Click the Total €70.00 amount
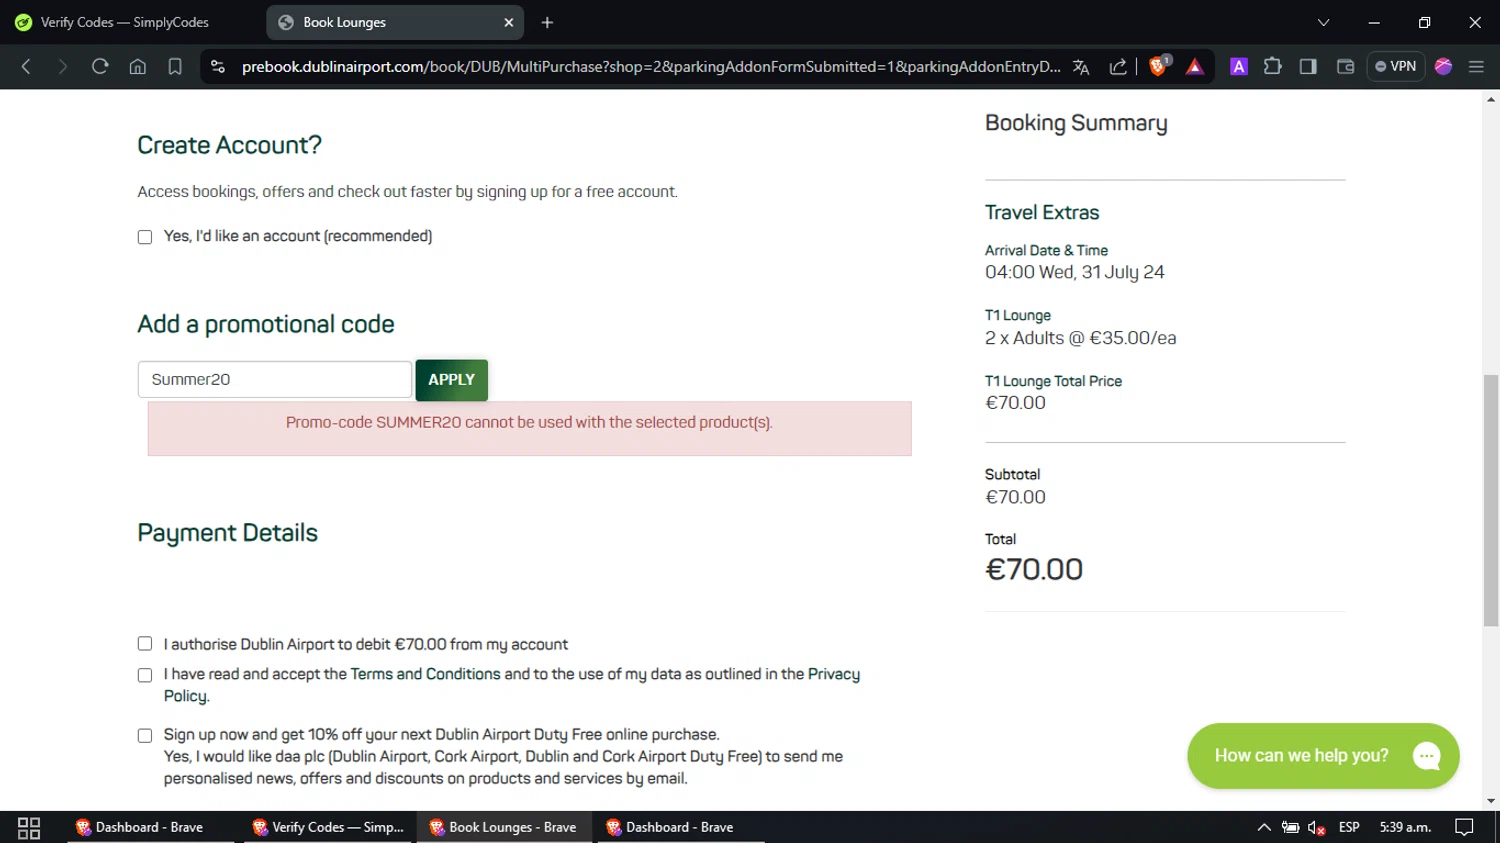1500x843 pixels. coord(1034,569)
